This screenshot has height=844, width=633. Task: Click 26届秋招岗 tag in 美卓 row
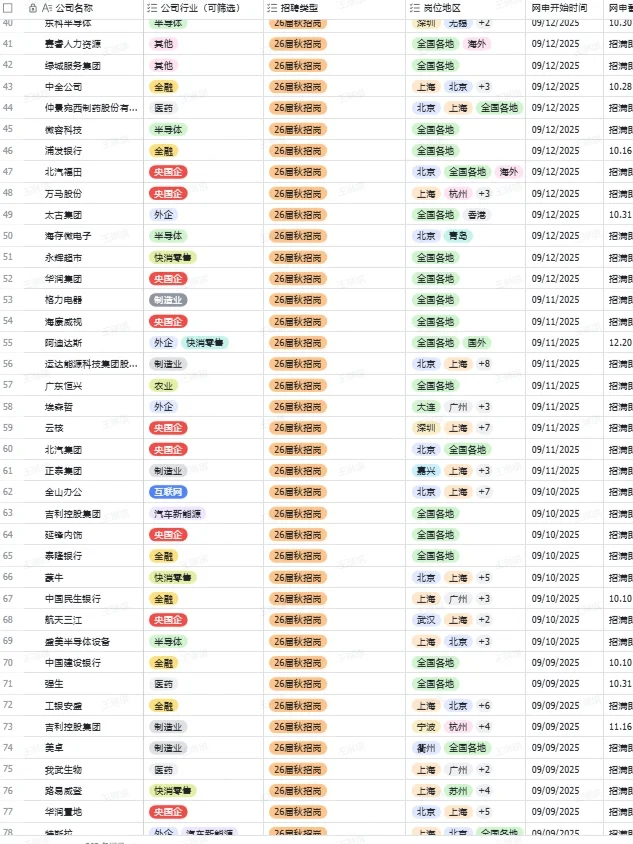tap(298, 748)
